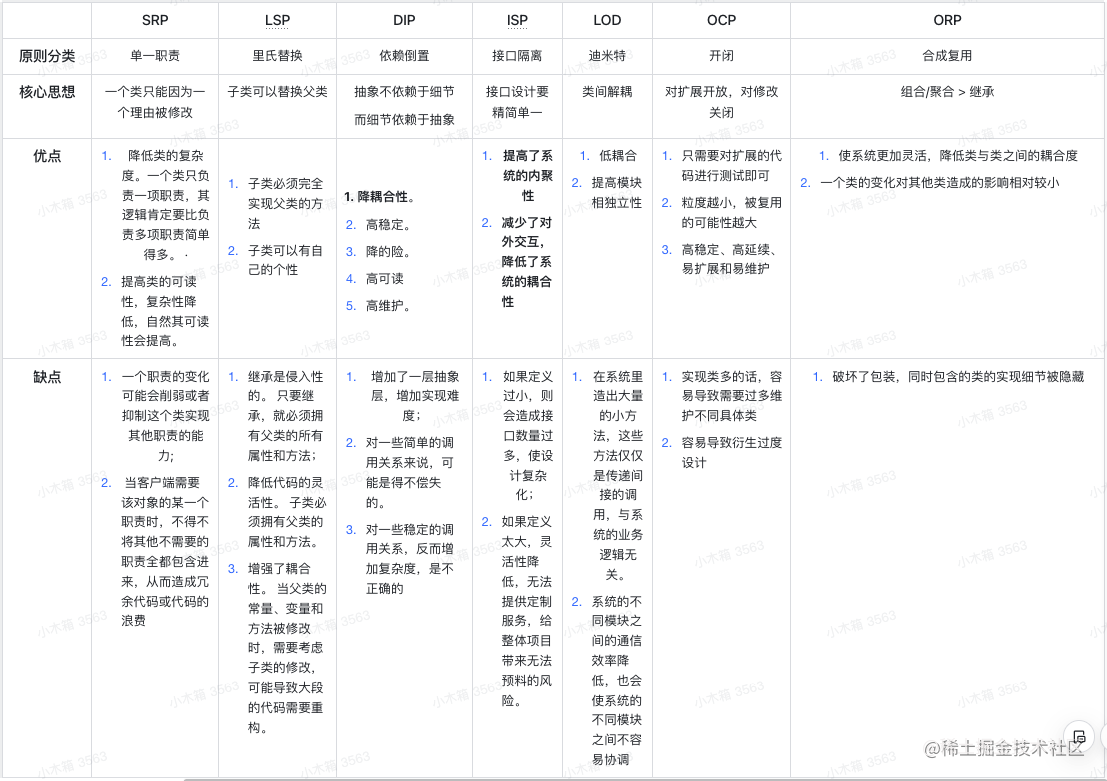Image resolution: width=1107 pixels, height=781 pixels.
Task: Click the SRP drawback 当客户端需要该对象的某一个职责时
Action: (165, 552)
